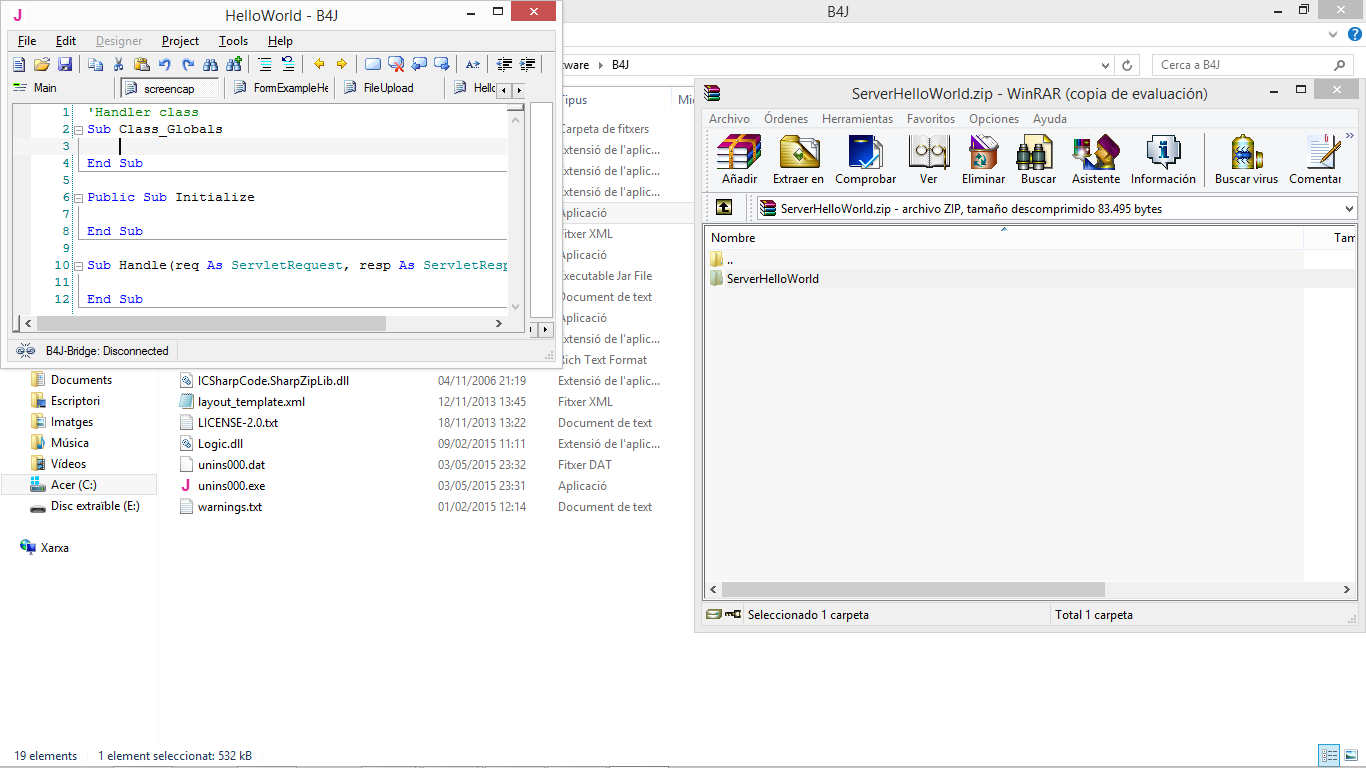
Task: Click Extraer en in WinRAR toolbar
Action: (798, 160)
